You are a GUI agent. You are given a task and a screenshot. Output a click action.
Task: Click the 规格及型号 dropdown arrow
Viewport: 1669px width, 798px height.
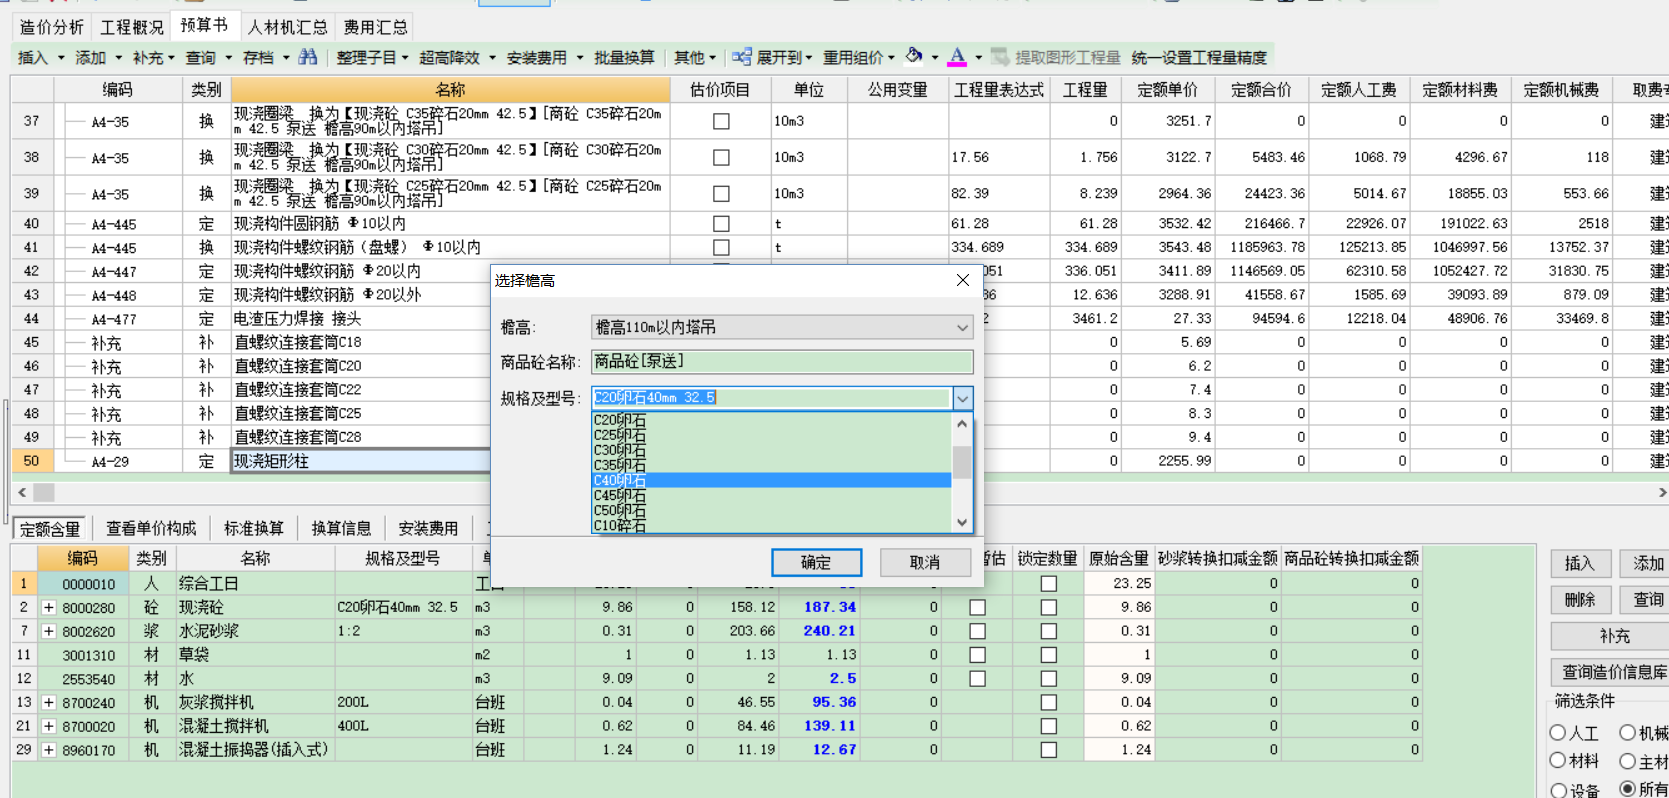tap(962, 398)
